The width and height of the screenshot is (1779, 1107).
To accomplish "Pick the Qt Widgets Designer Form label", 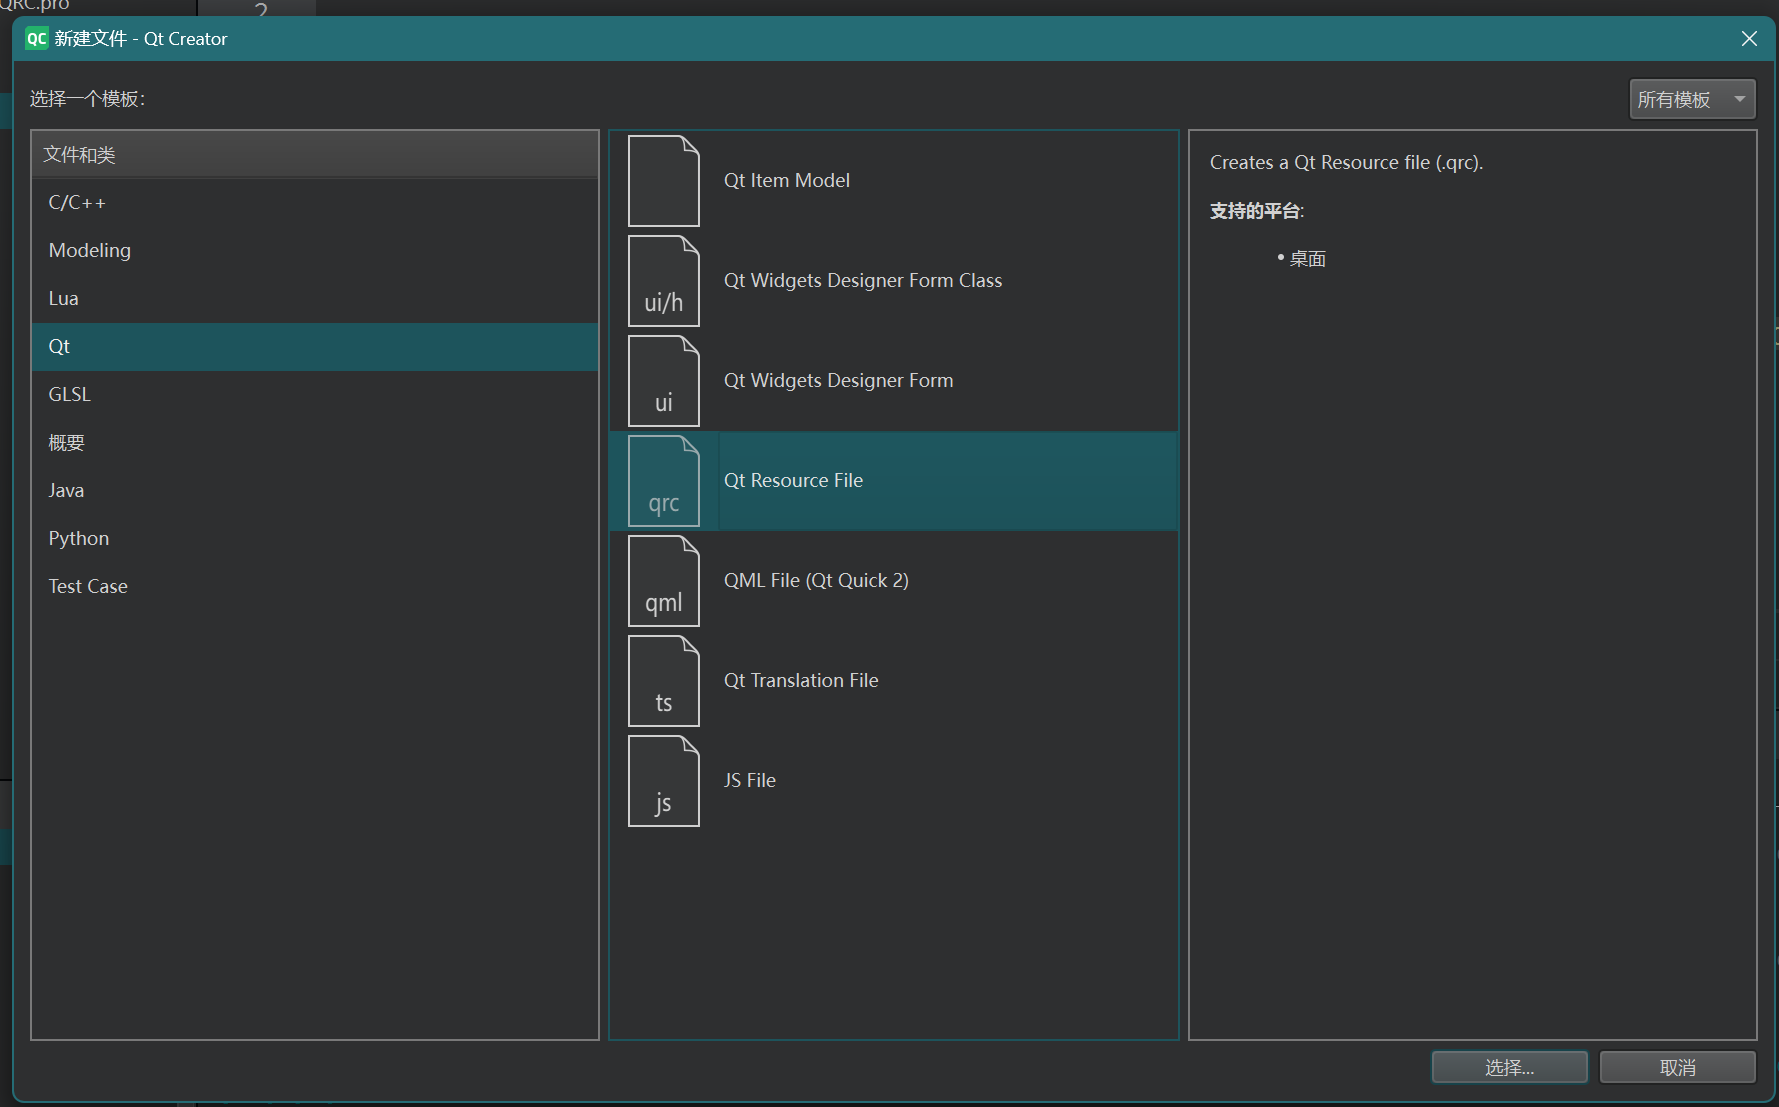I will pos(838,381).
